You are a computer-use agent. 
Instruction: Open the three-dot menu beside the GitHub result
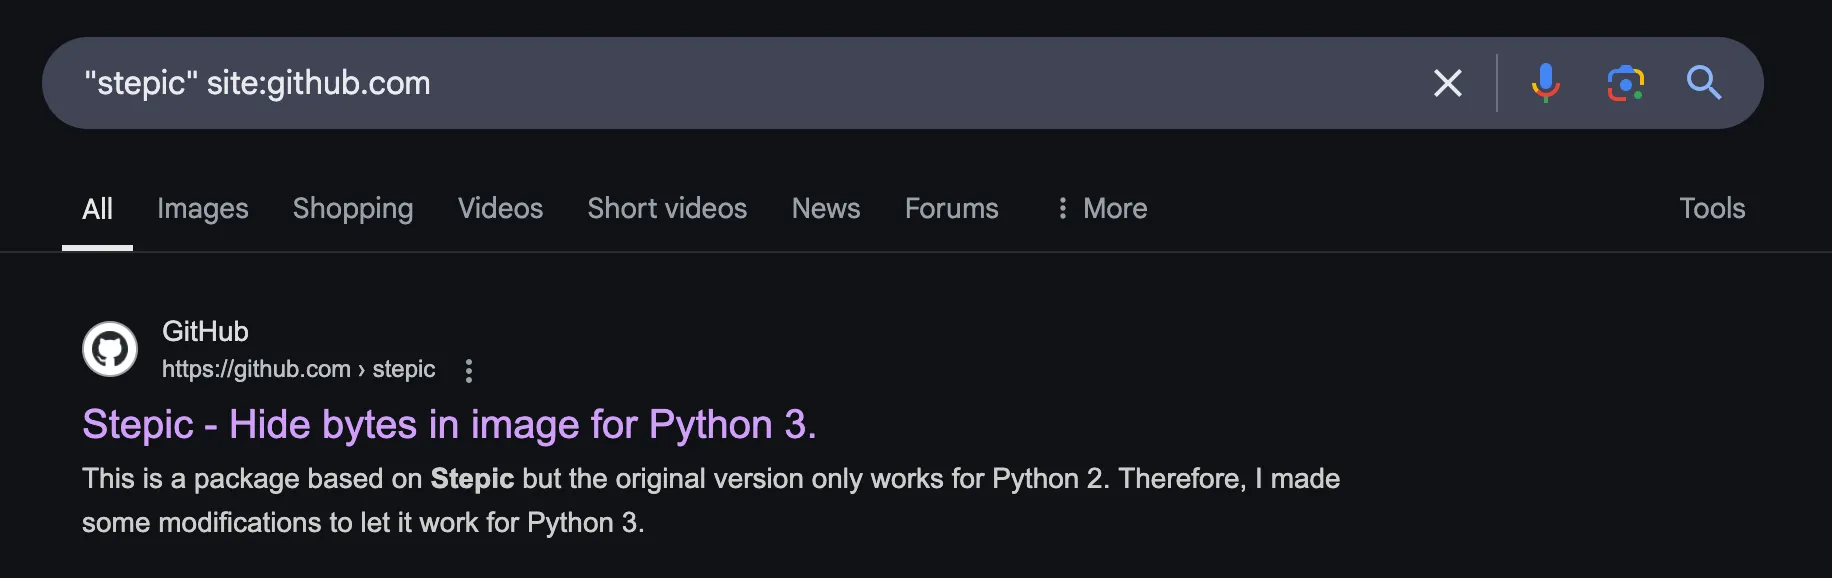[468, 371]
